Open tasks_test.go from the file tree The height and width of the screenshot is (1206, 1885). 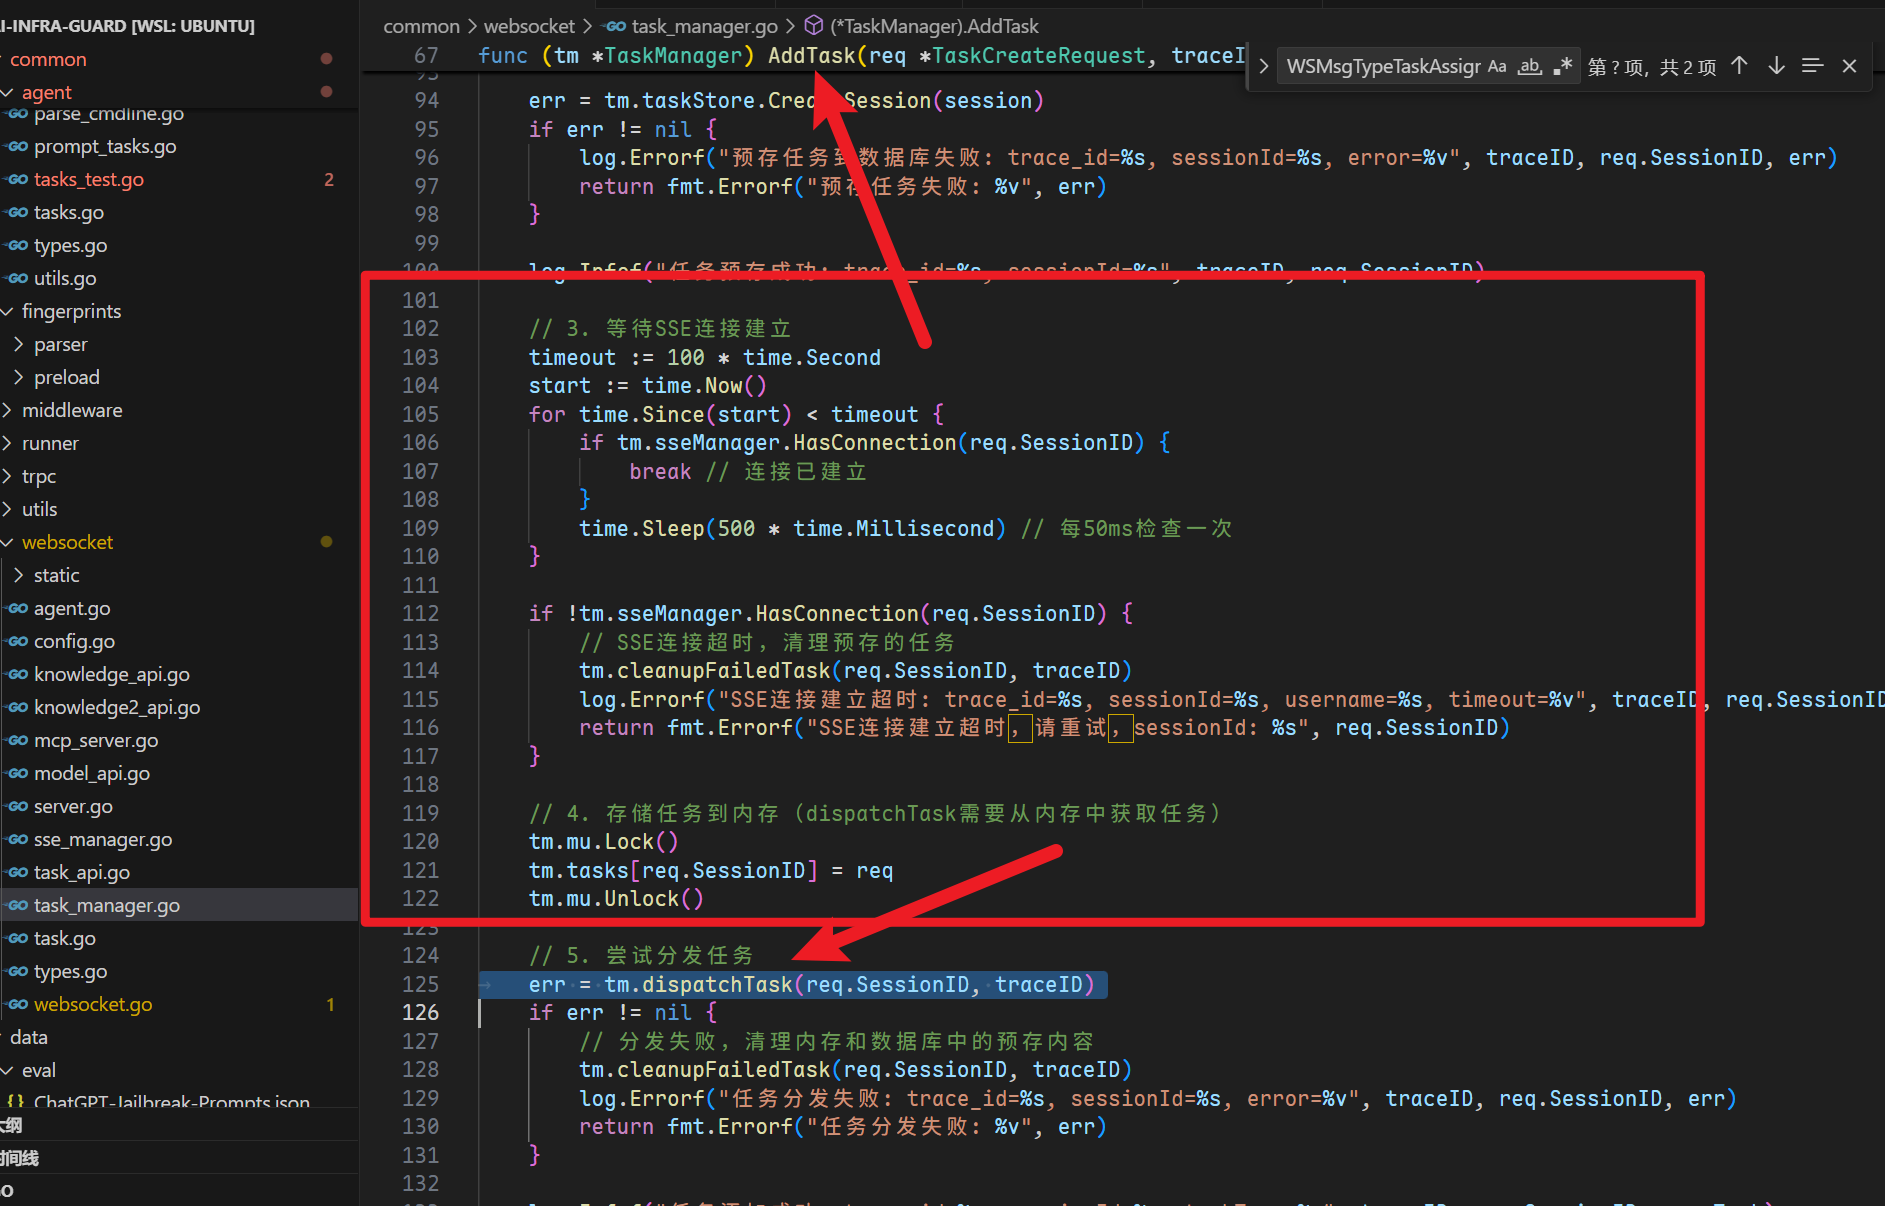88,179
